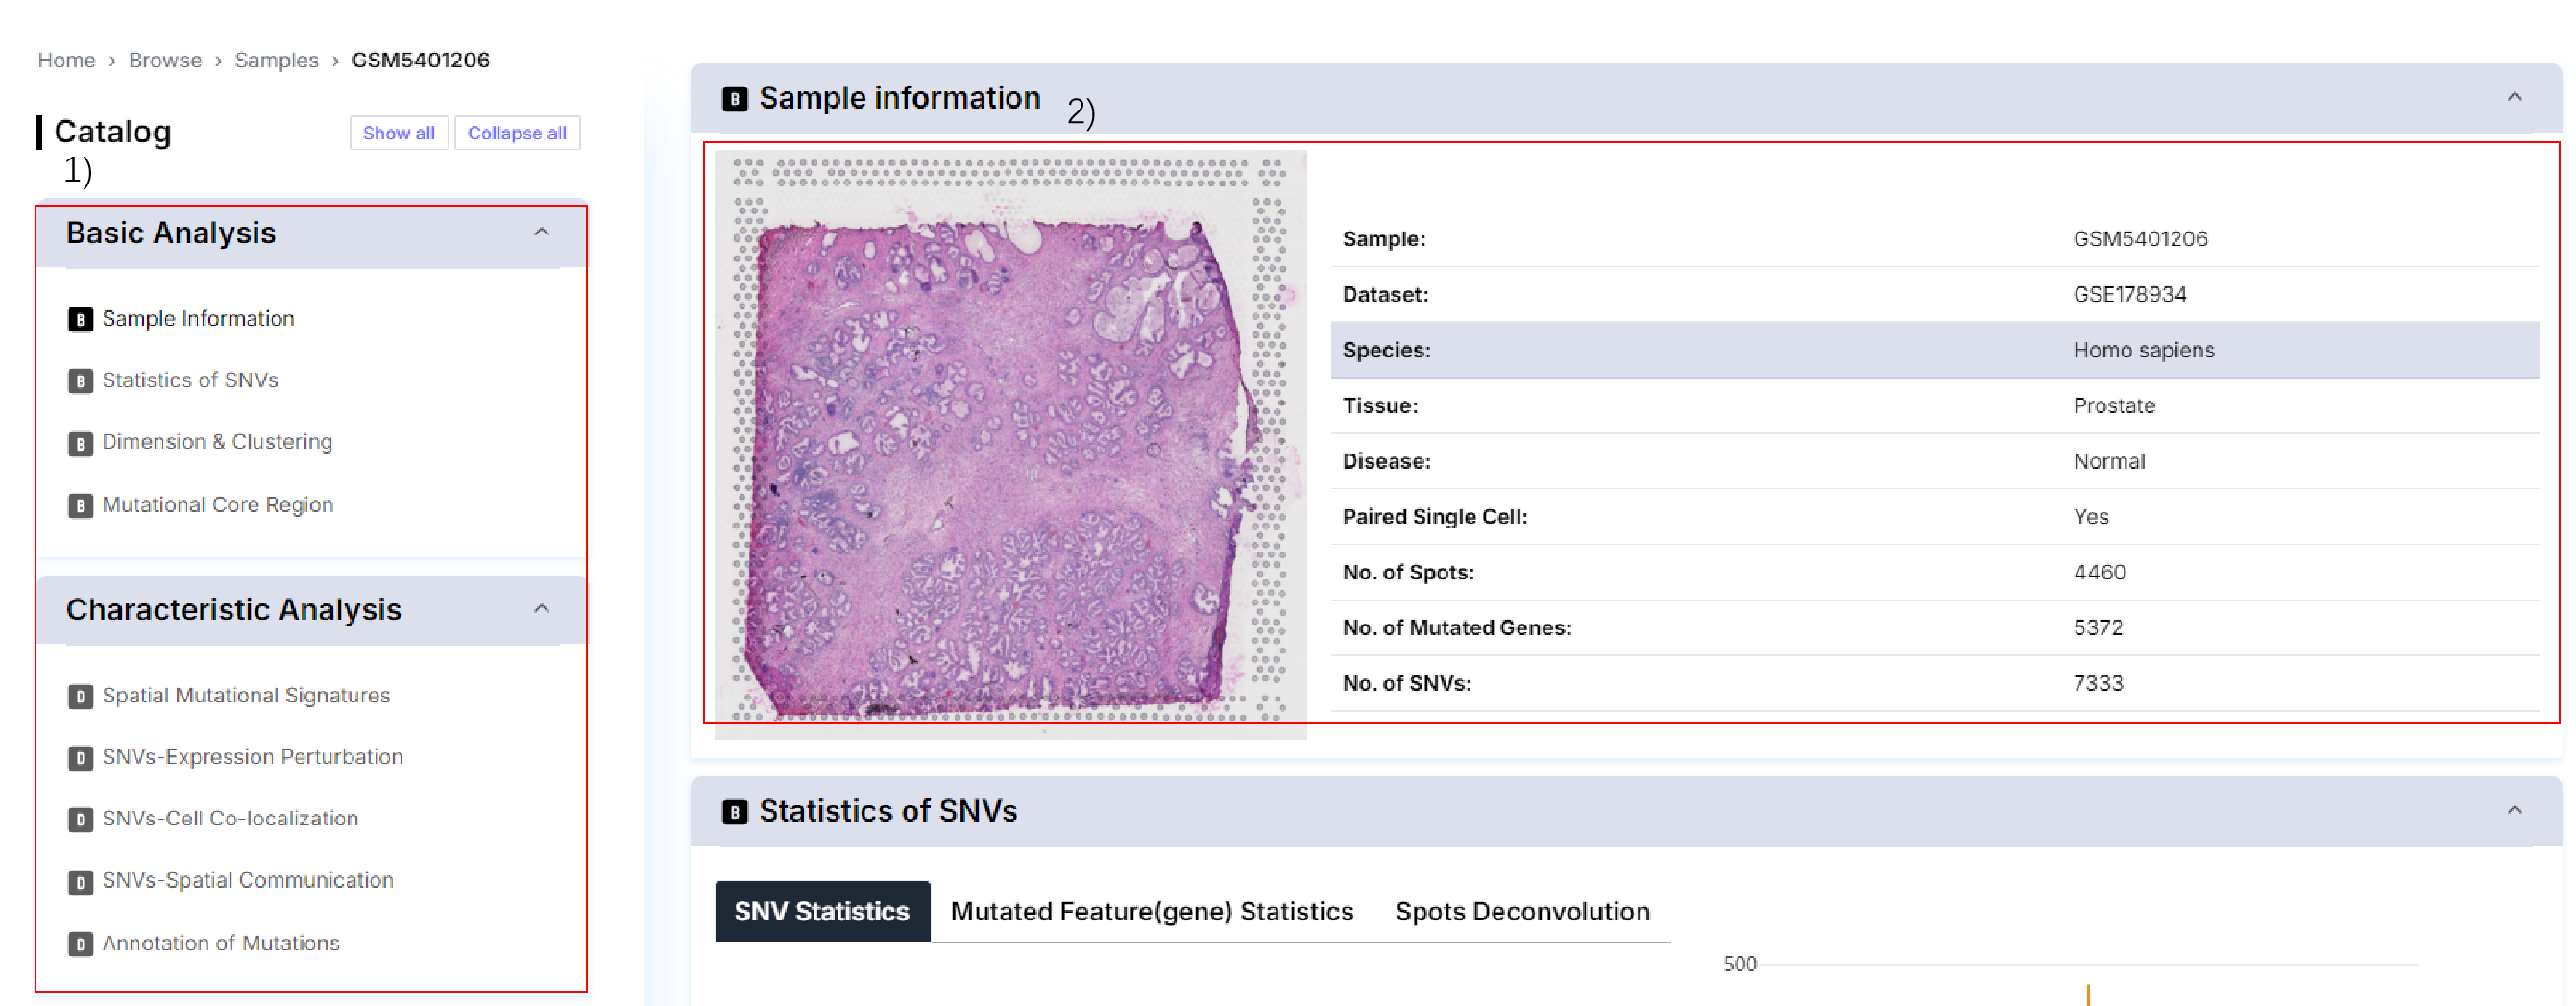Click the D icon beside Spatial Mutational Signatures

[80, 696]
